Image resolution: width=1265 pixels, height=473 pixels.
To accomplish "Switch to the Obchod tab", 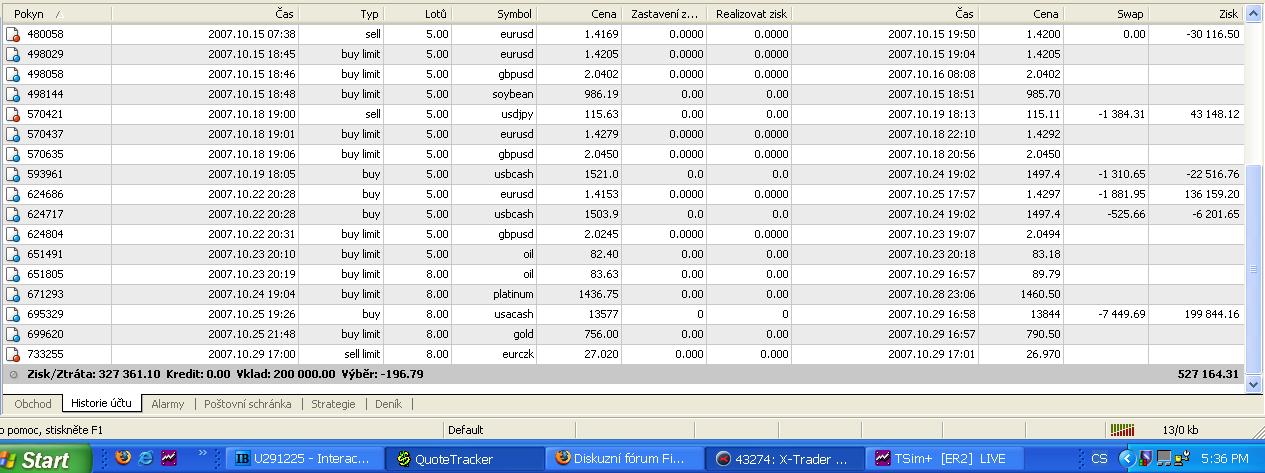I will pyautogui.click(x=33, y=404).
